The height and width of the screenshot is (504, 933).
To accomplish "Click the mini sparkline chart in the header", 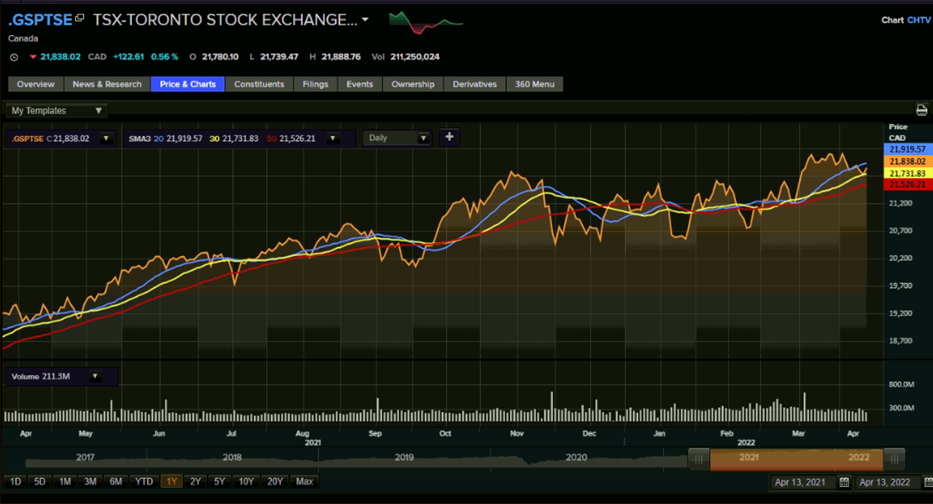I will [x=425, y=23].
